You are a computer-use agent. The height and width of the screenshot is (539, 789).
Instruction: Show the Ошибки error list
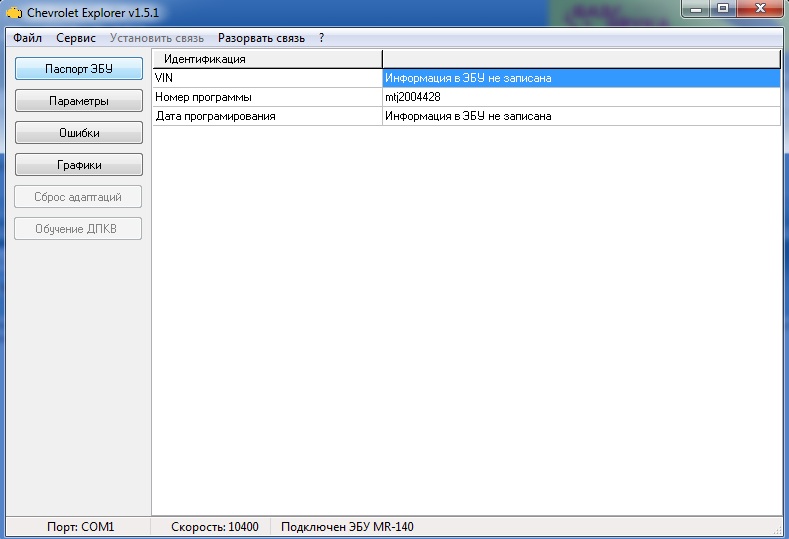coord(79,133)
